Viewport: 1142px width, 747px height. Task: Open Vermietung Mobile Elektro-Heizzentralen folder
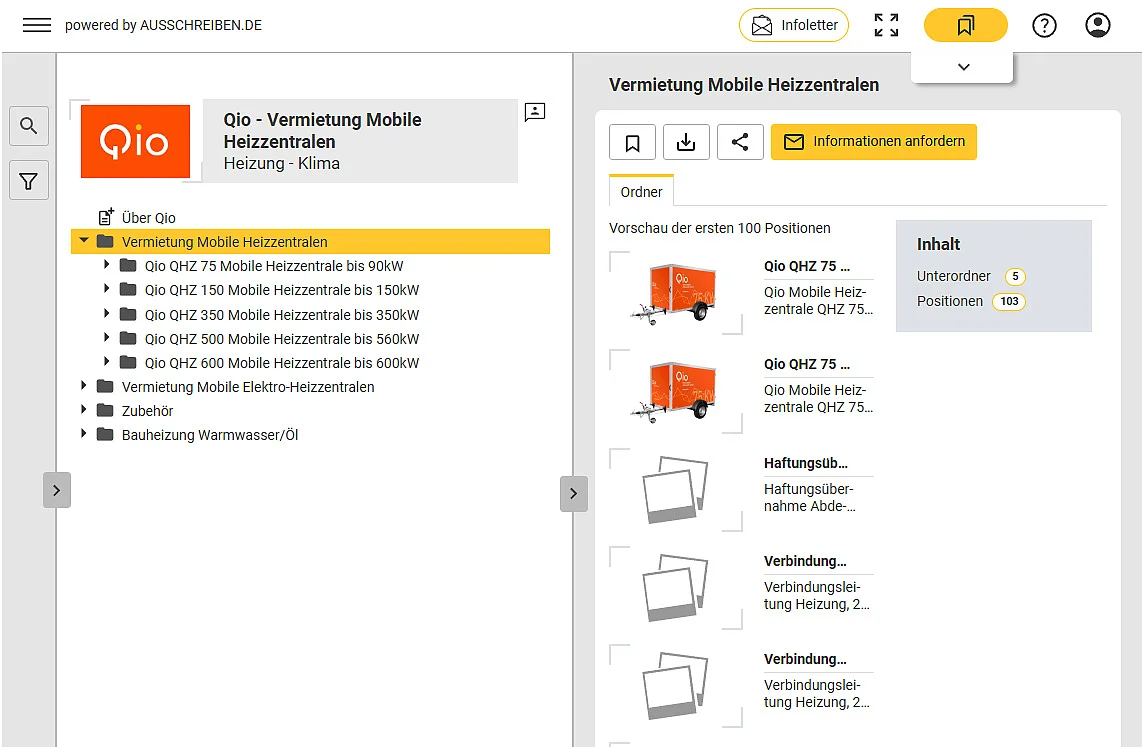tap(248, 387)
